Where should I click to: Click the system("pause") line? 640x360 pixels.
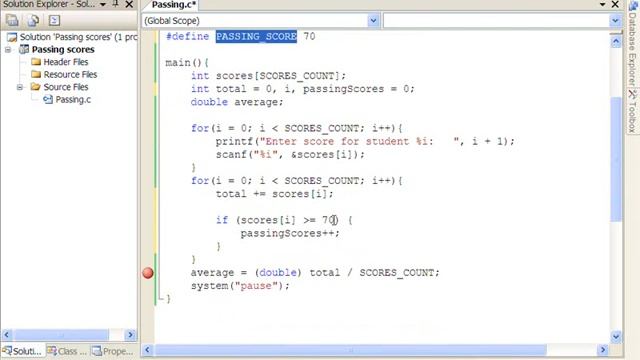tap(240, 286)
